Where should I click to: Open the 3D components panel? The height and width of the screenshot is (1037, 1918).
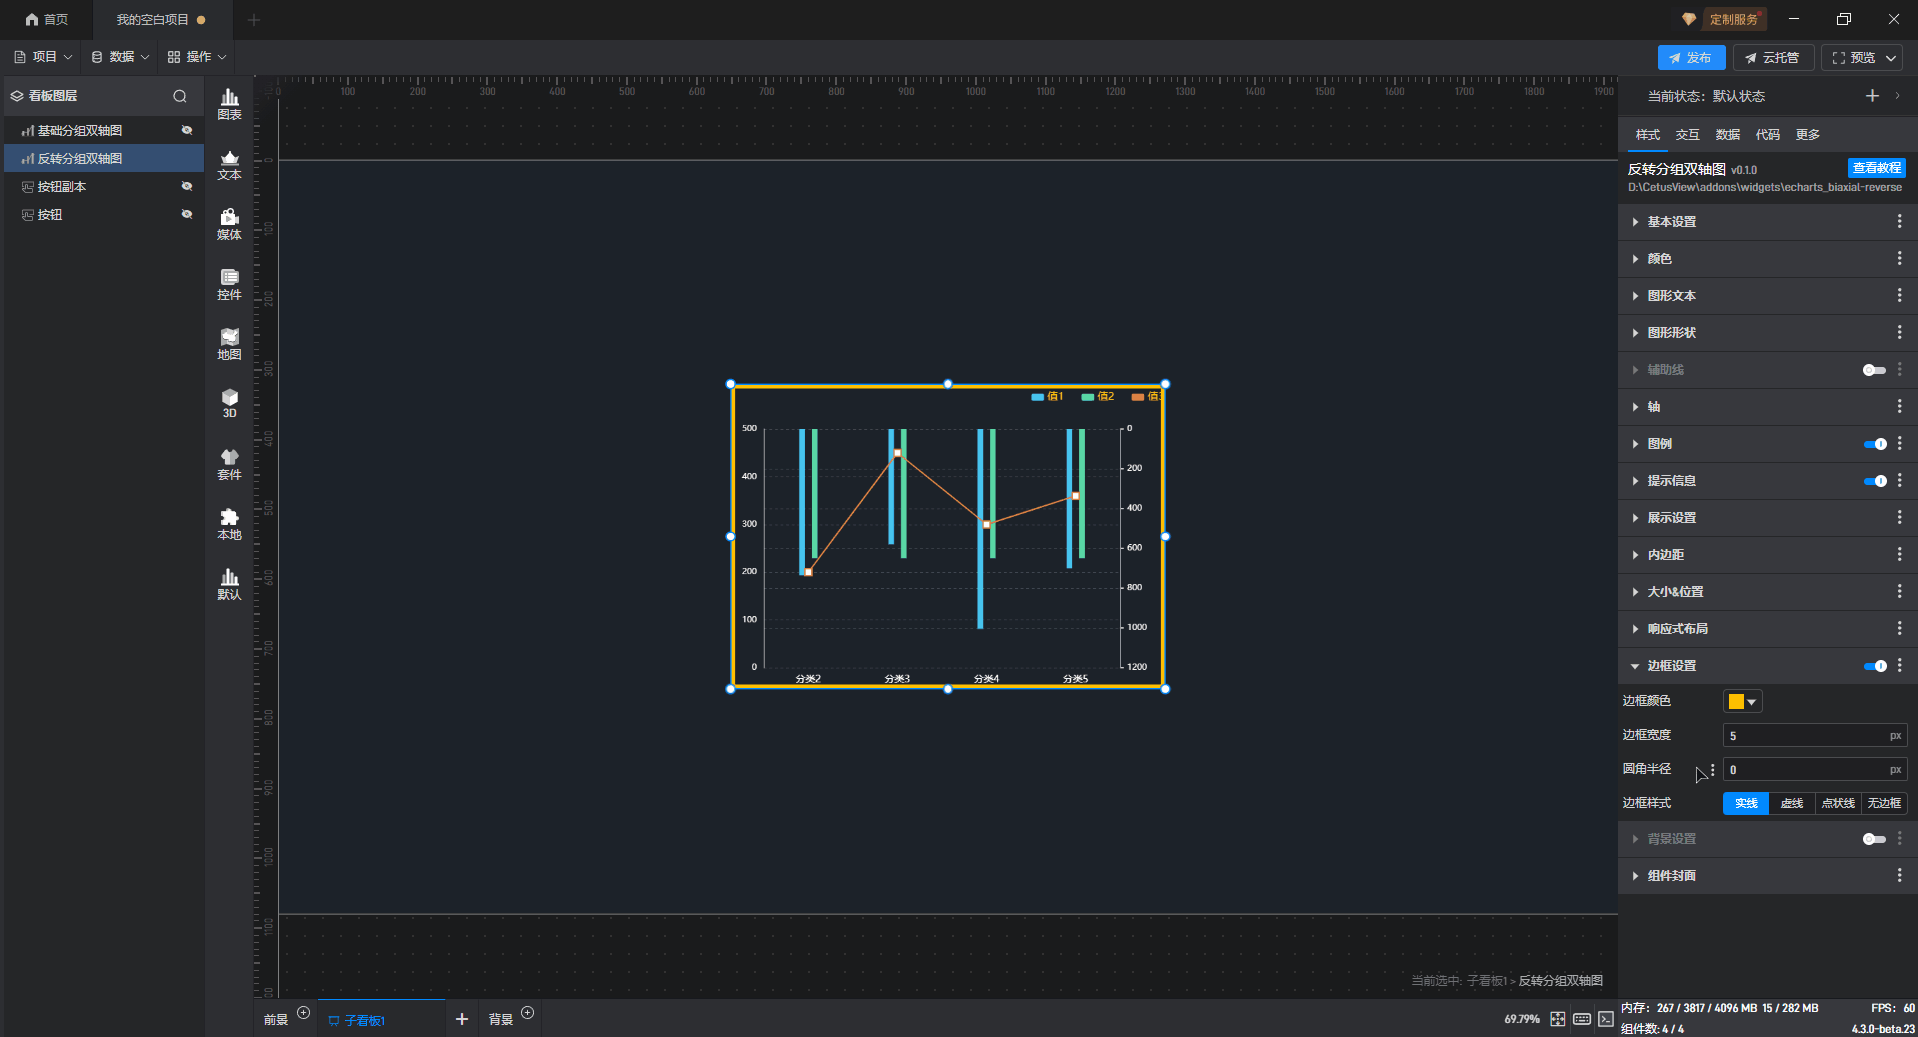(229, 403)
